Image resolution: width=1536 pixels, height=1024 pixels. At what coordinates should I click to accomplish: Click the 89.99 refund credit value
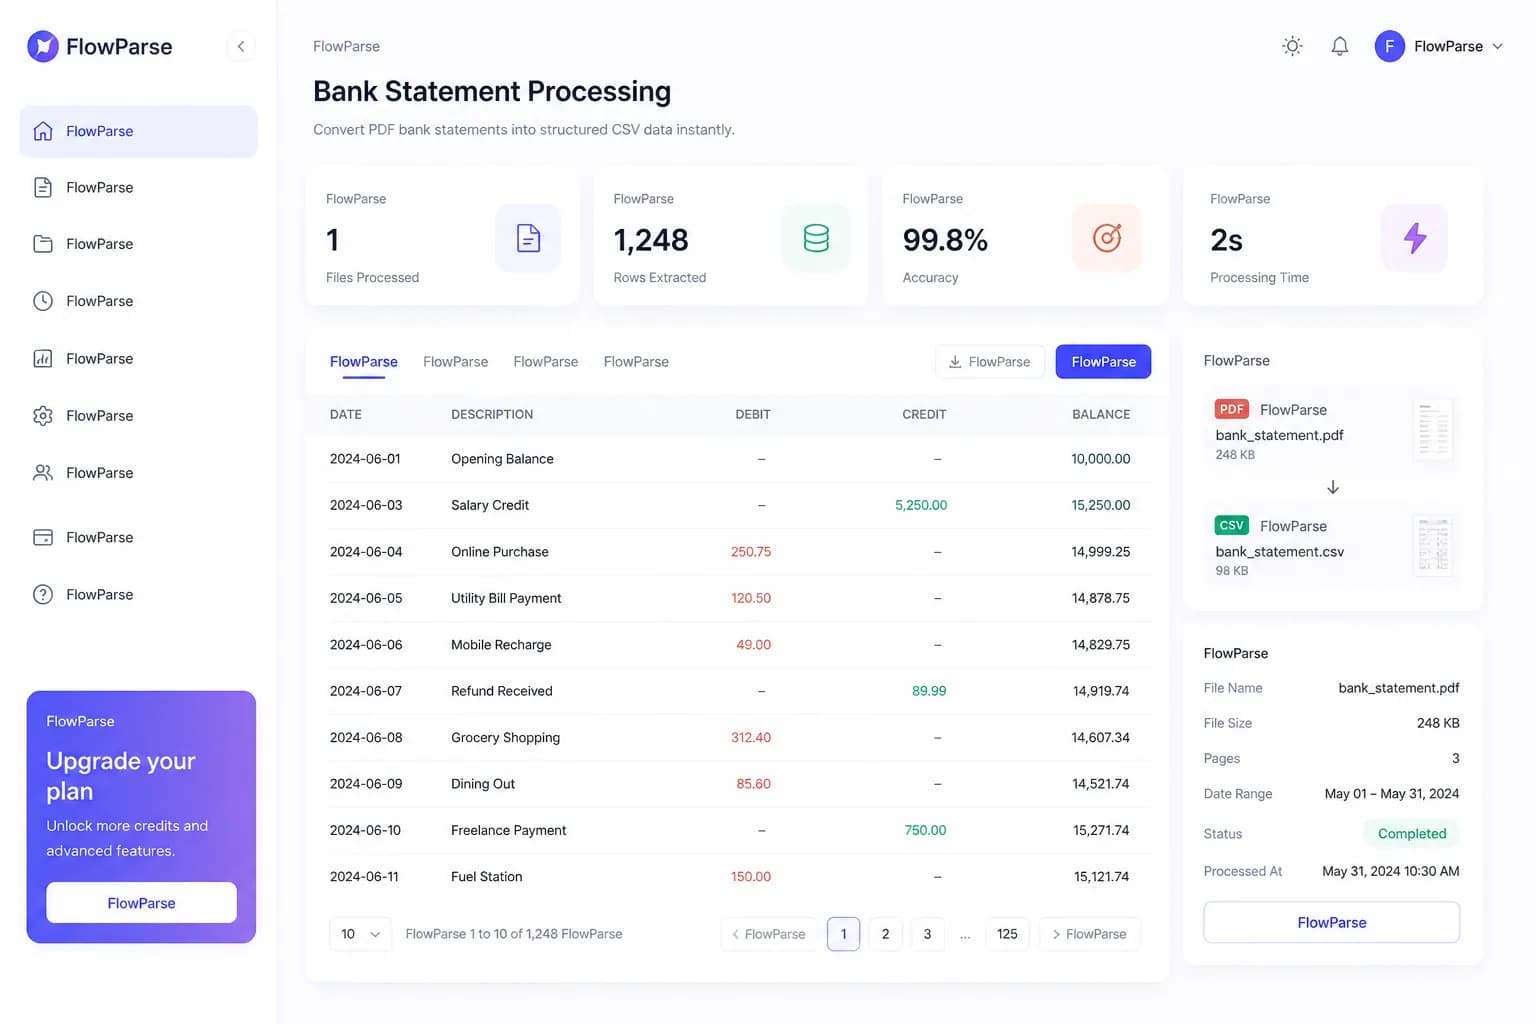pos(929,691)
